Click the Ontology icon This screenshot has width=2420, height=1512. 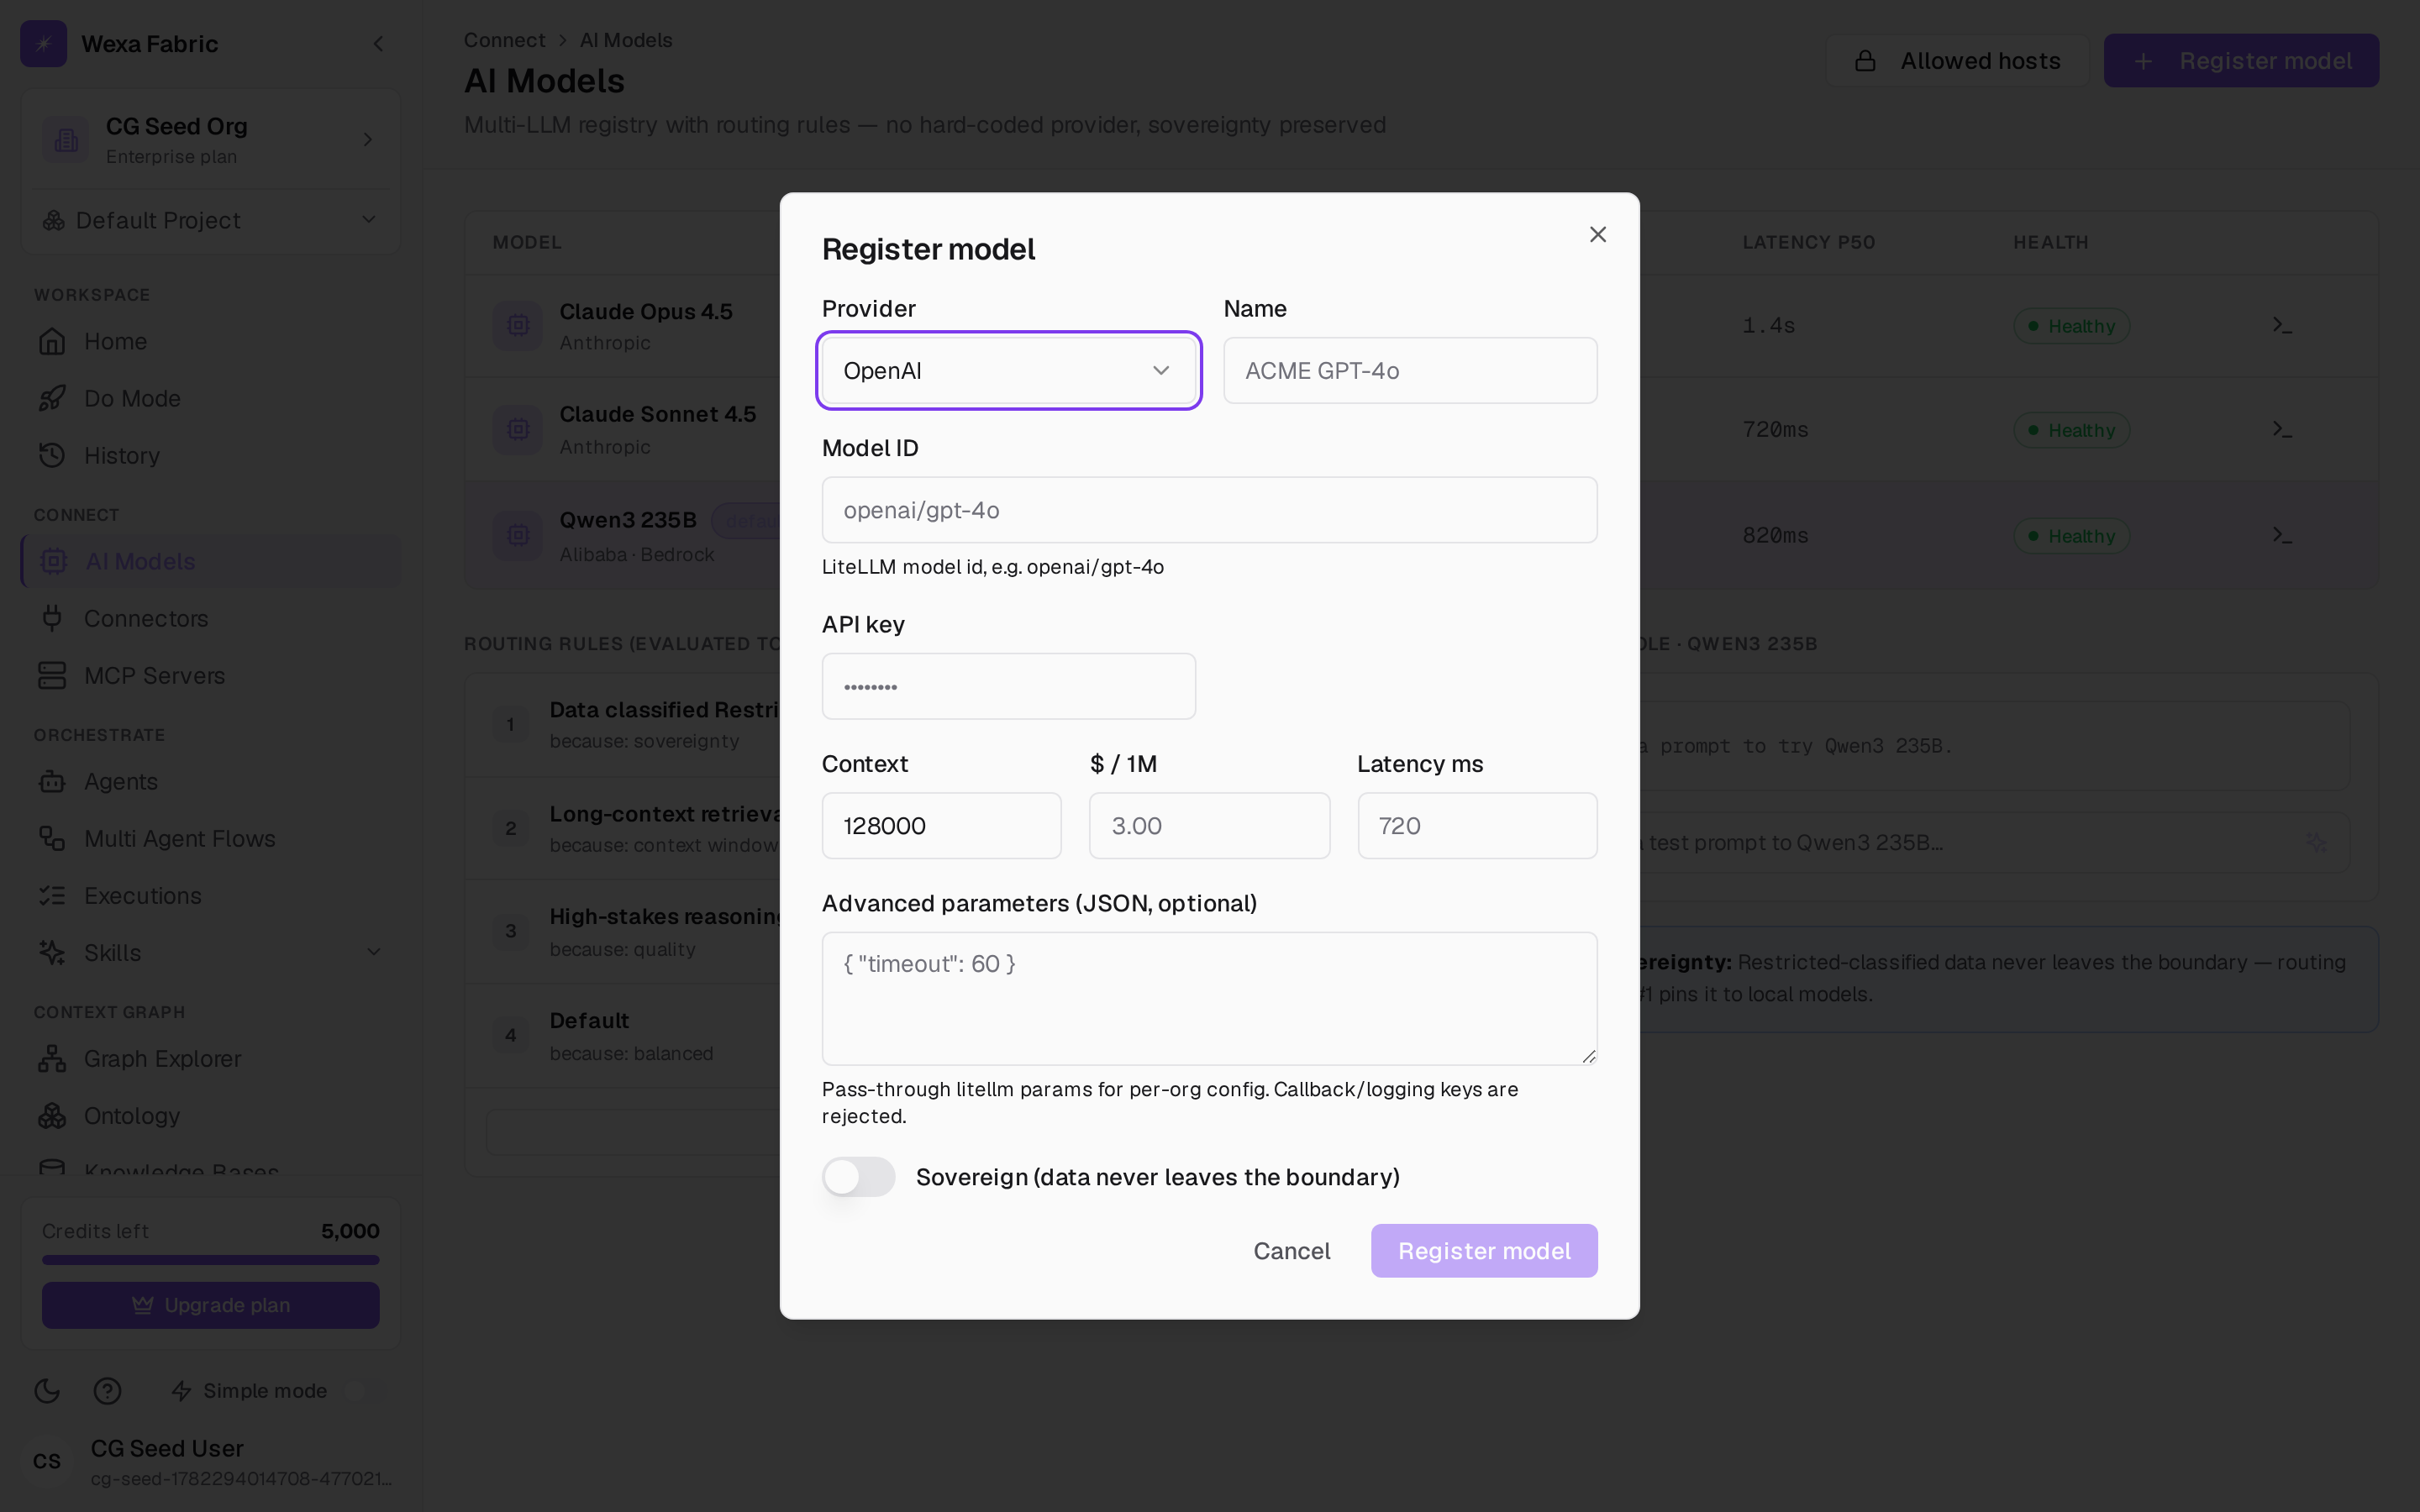(x=52, y=1115)
